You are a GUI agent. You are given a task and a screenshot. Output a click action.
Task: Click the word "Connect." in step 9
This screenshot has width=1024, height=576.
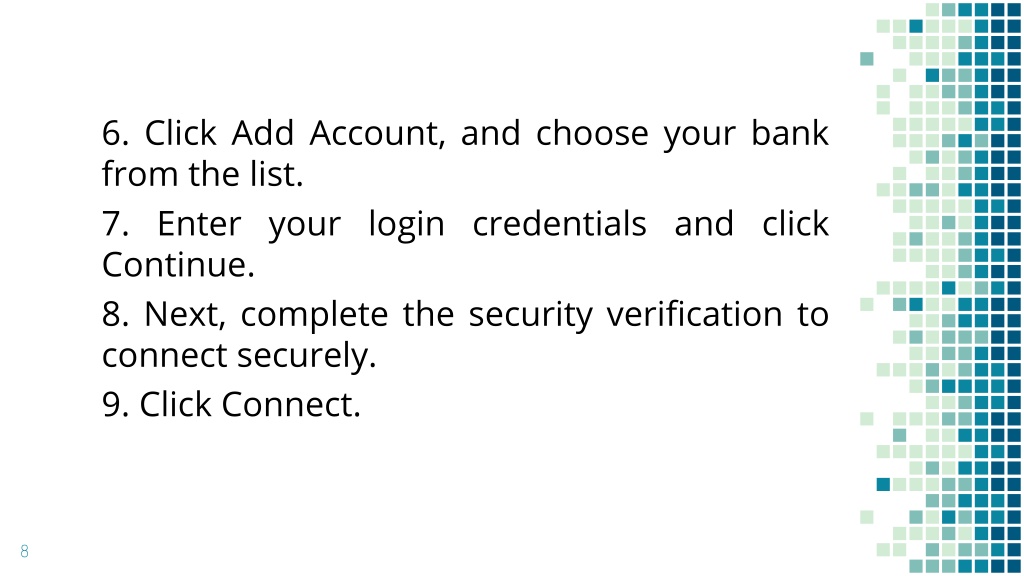click(291, 404)
